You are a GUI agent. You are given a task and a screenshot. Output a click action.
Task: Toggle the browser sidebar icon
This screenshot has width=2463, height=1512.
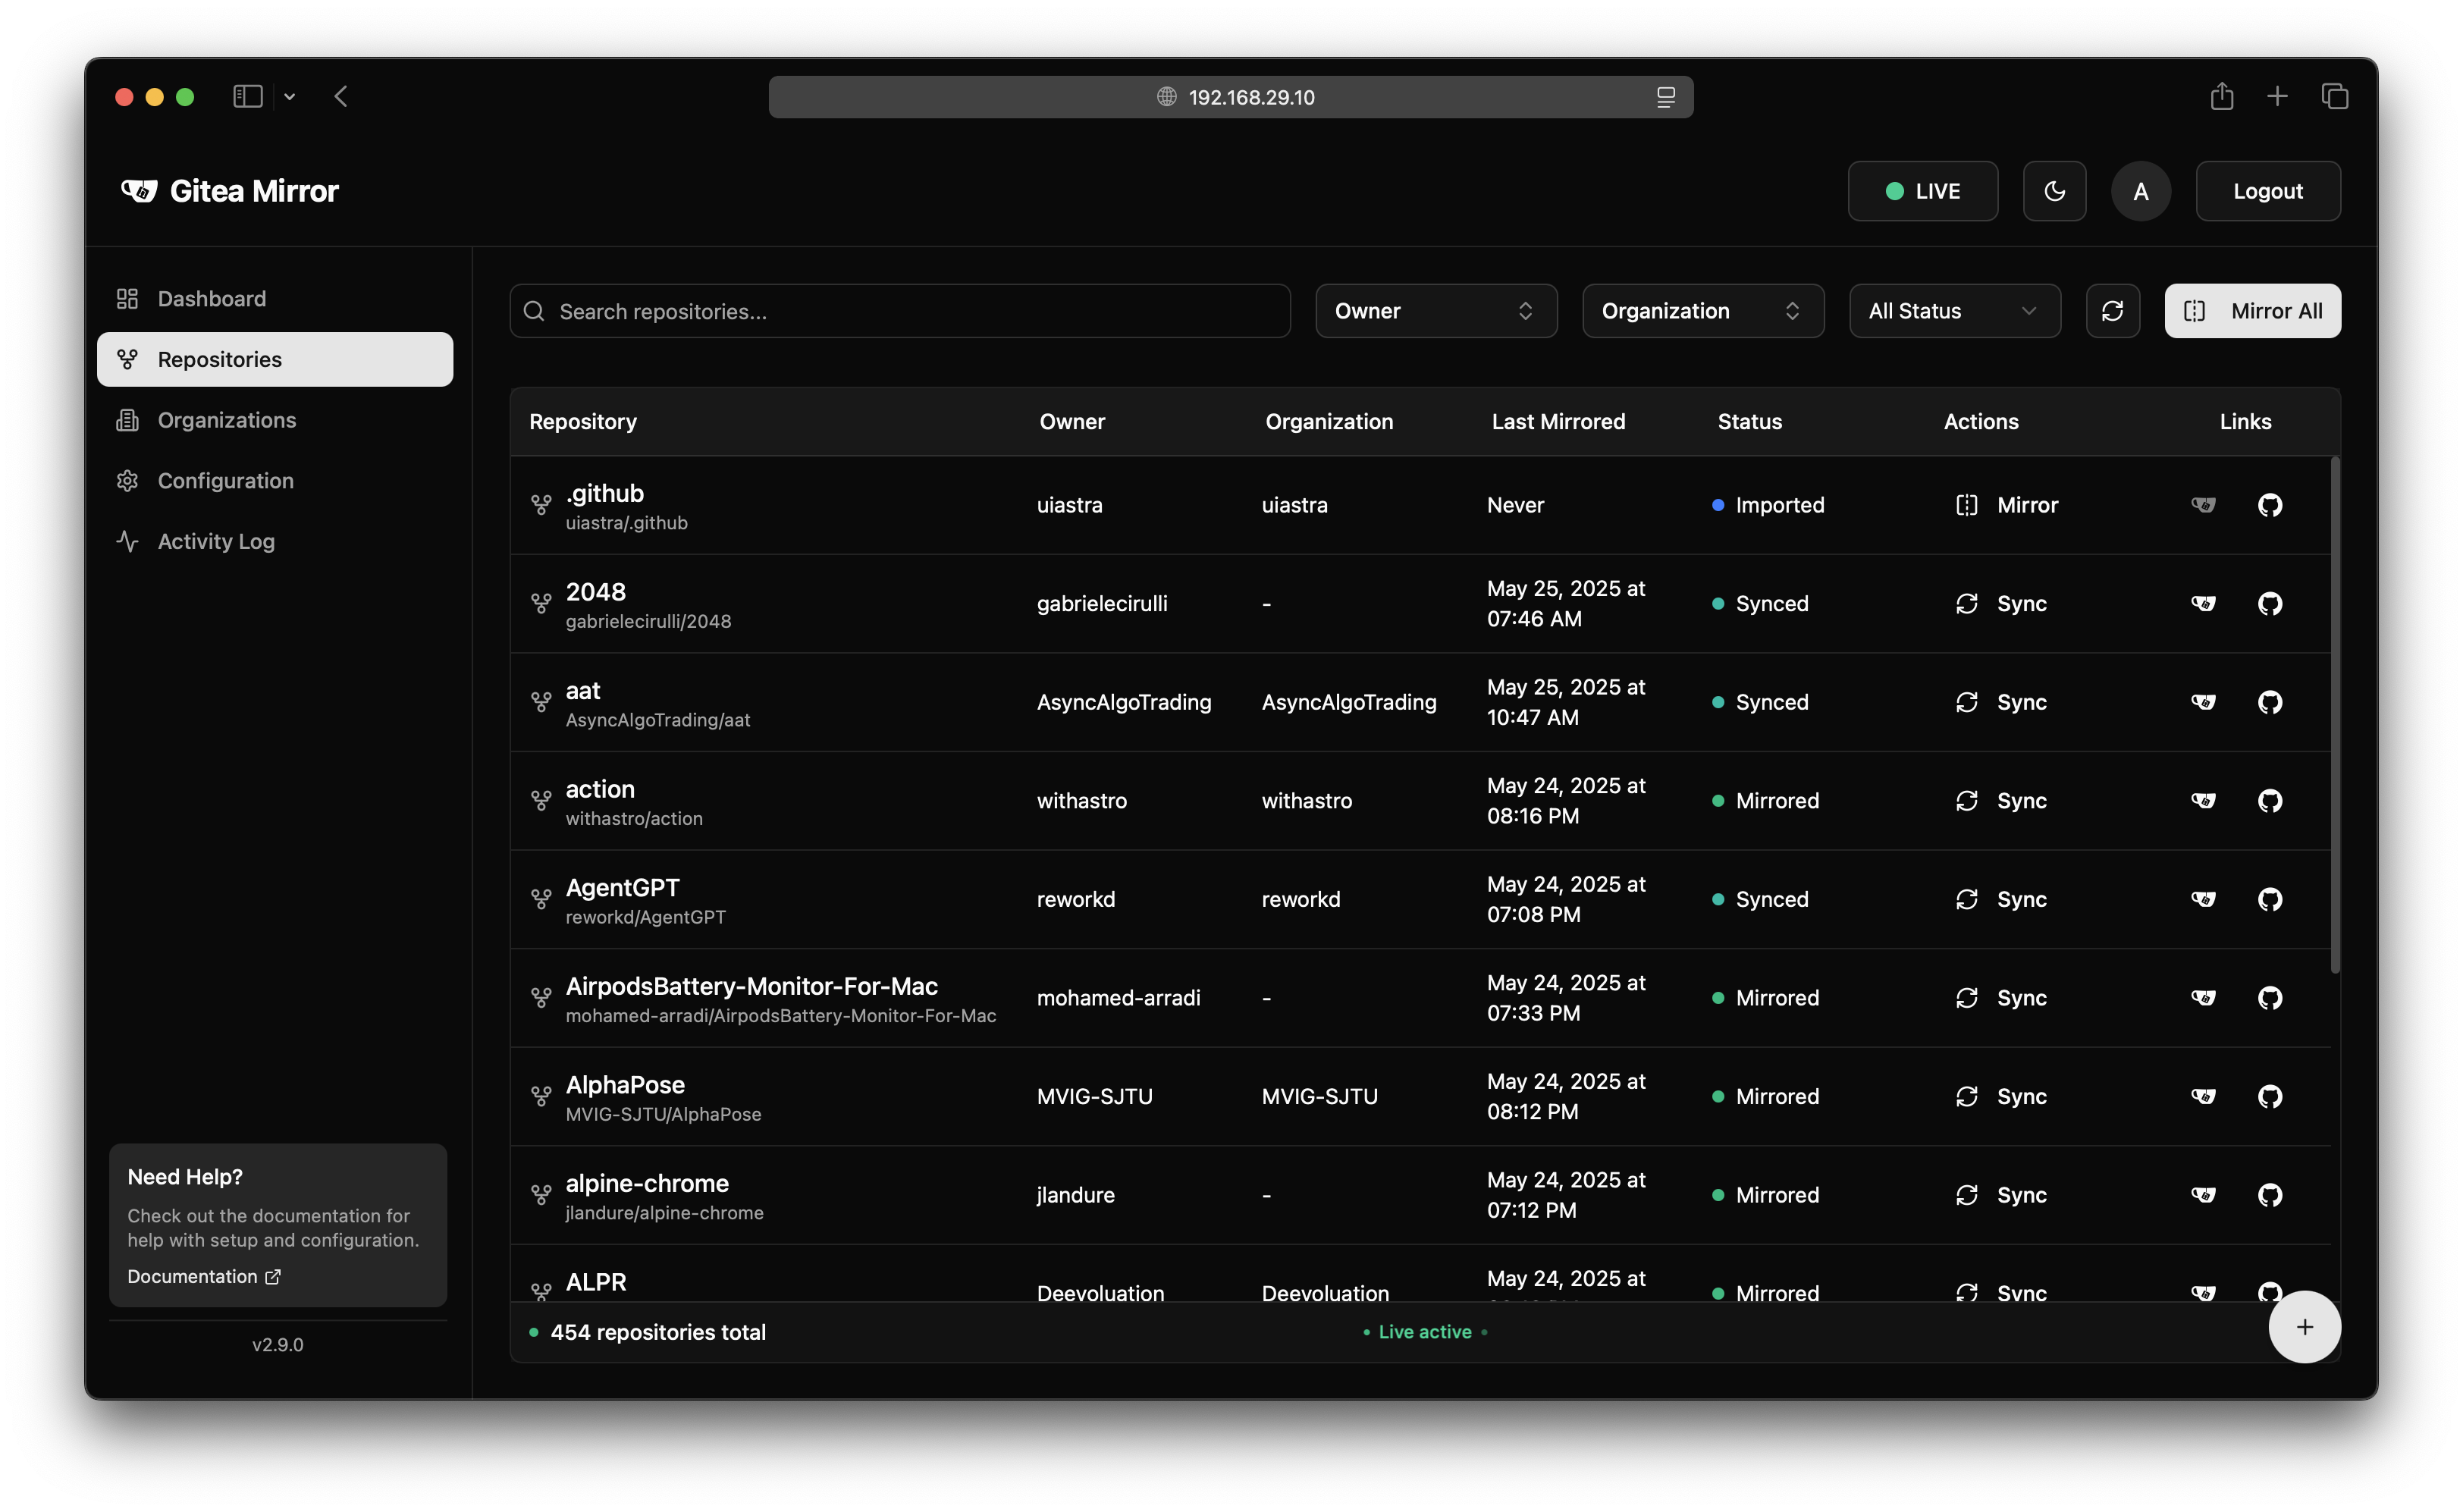[248, 96]
